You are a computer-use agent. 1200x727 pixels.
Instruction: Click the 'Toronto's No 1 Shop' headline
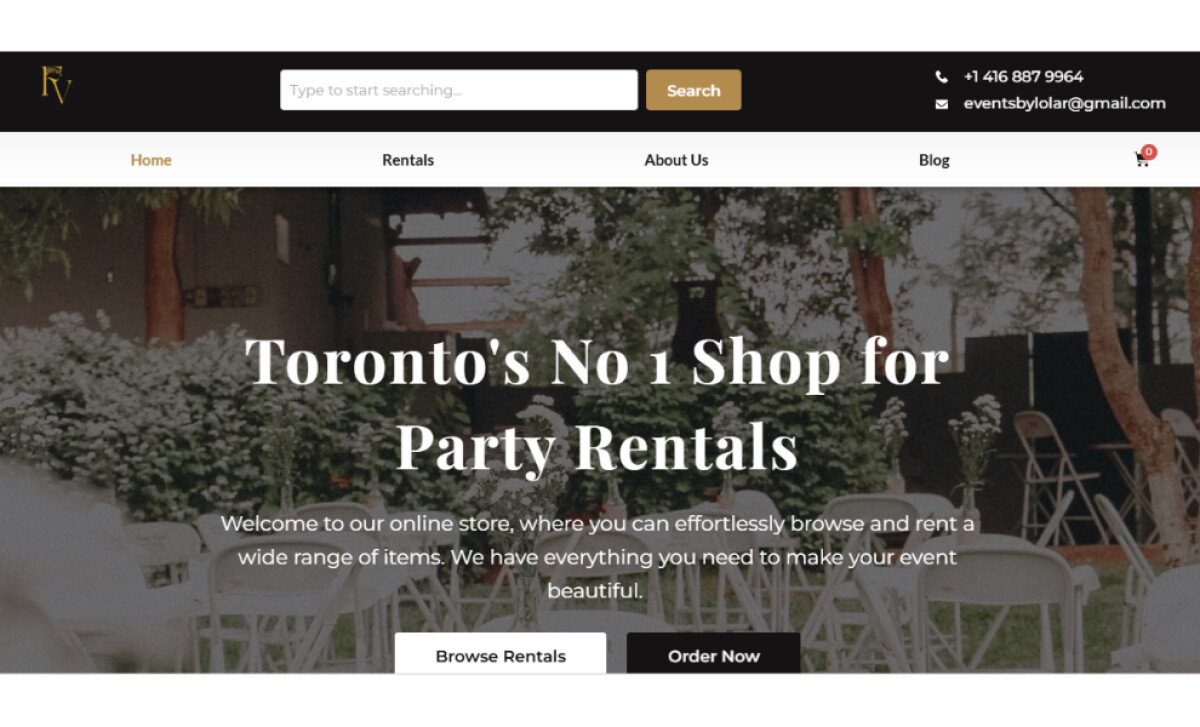coord(597,403)
